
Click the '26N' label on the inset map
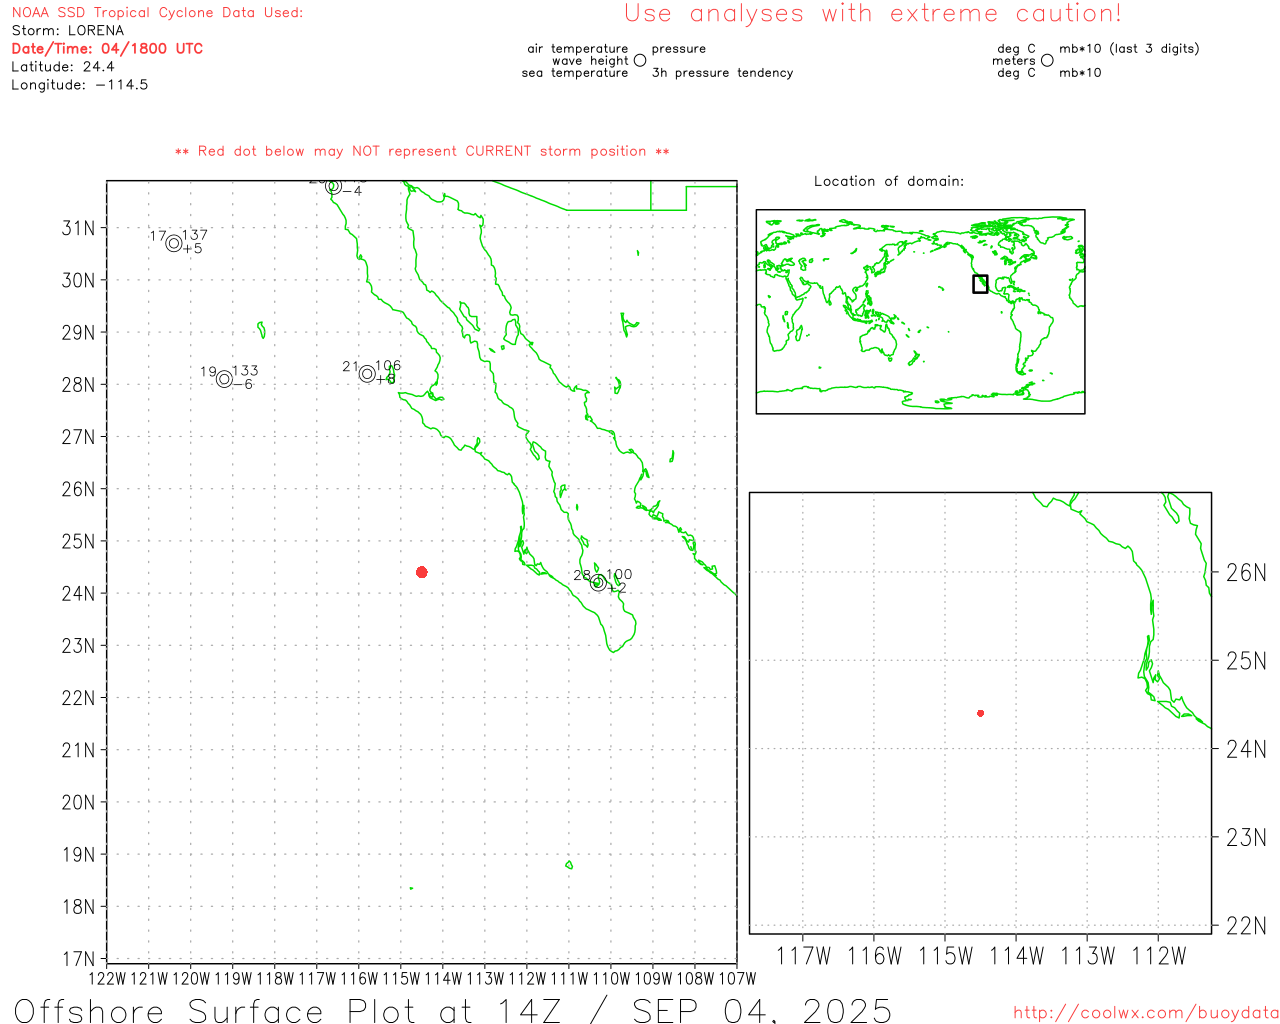[x=1246, y=573]
